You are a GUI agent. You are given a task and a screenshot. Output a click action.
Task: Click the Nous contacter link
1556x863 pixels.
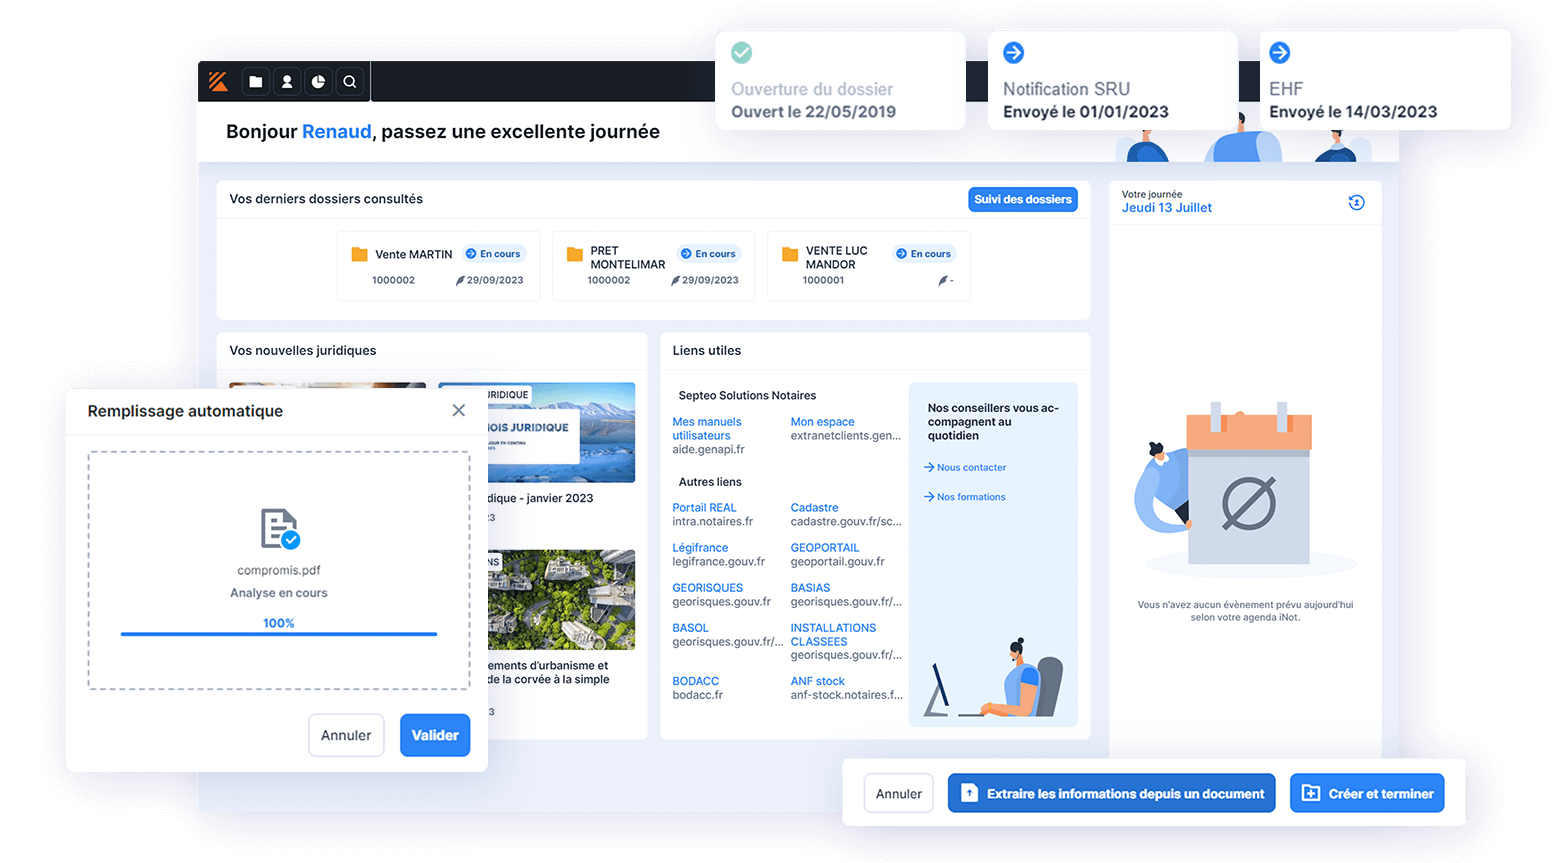click(965, 467)
